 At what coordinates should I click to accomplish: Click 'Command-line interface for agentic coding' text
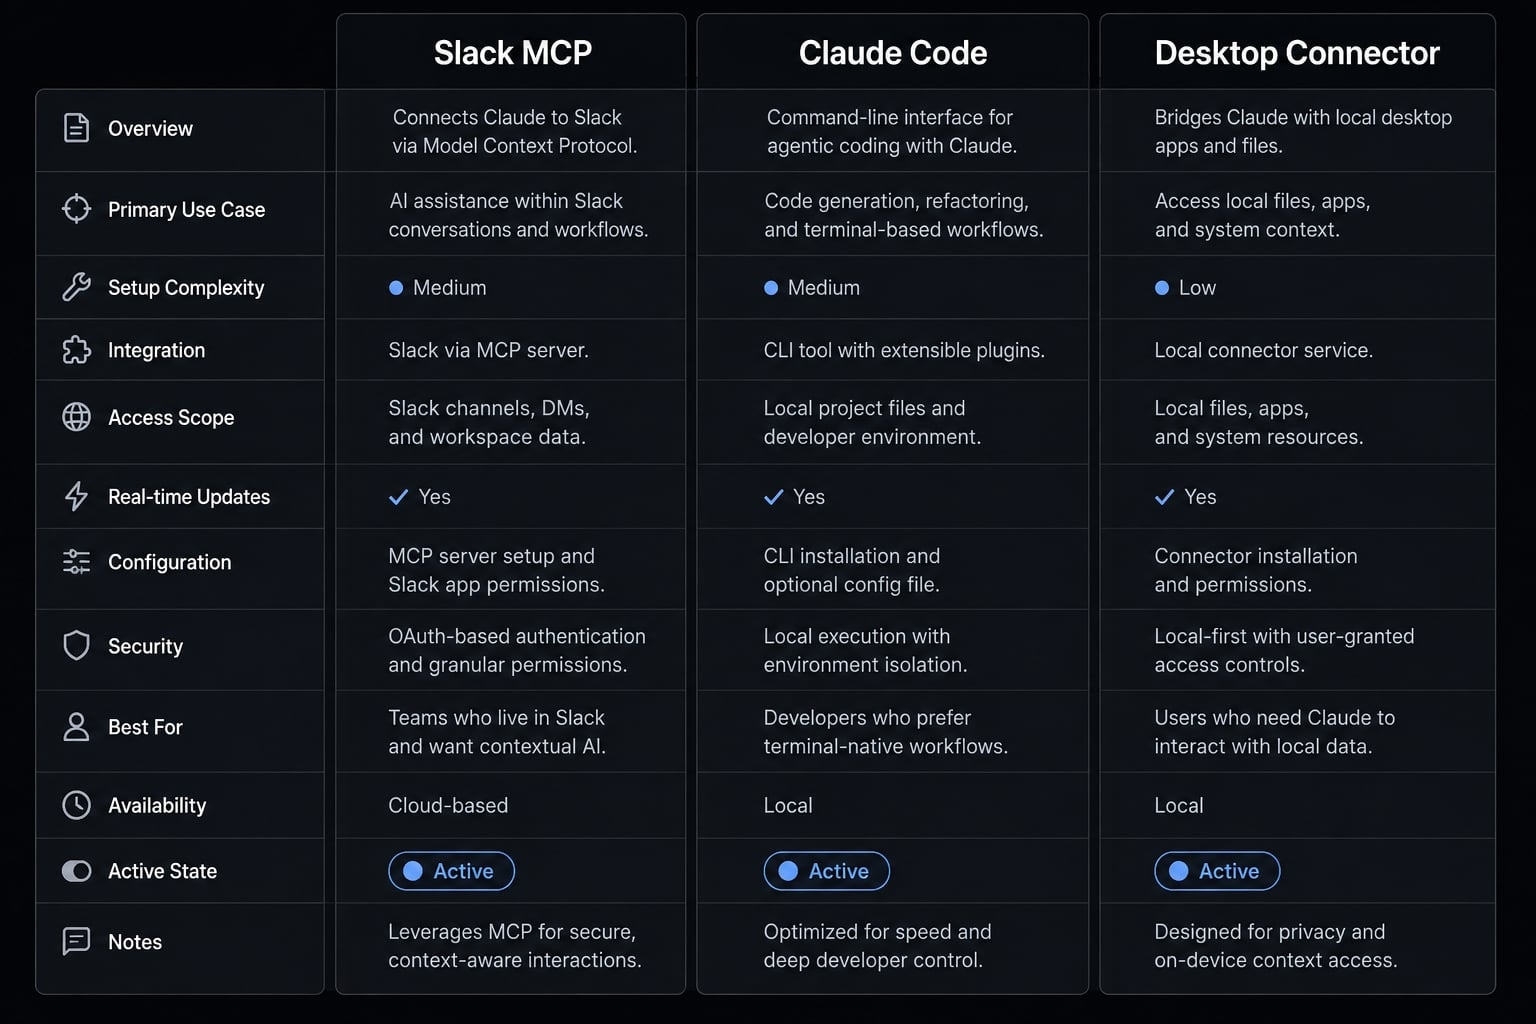click(891, 131)
